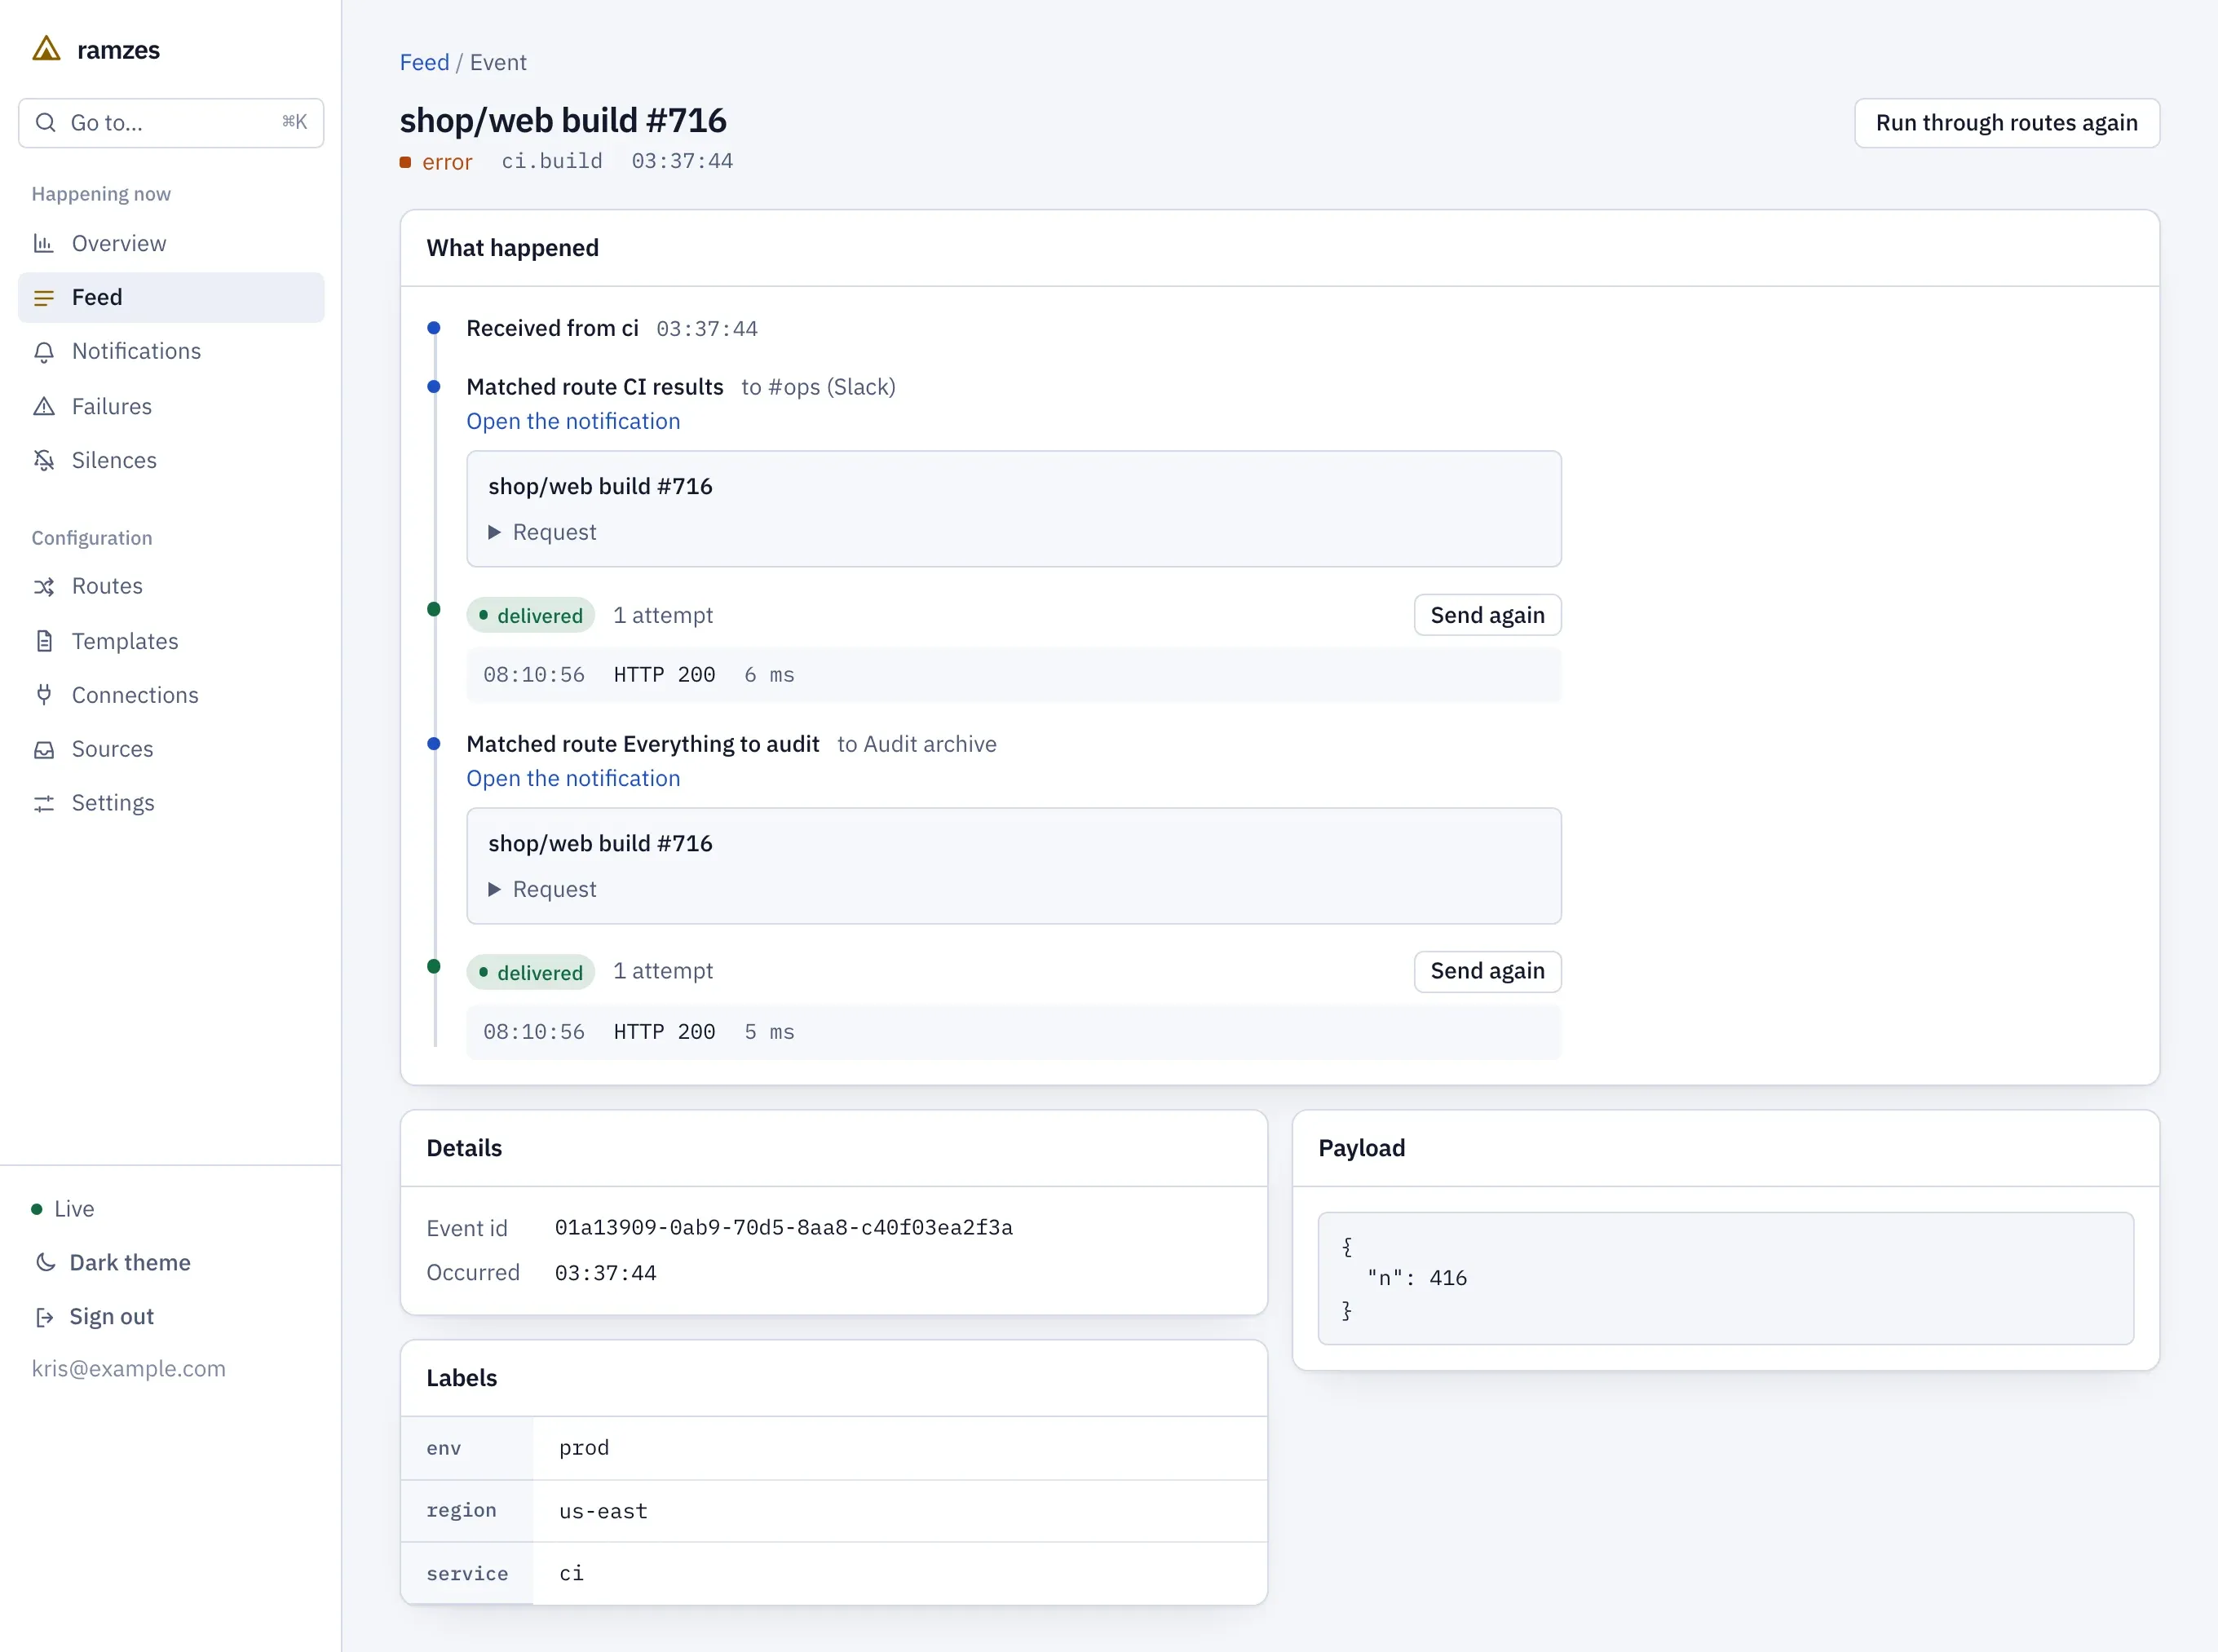Image resolution: width=2218 pixels, height=1652 pixels.
Task: Expand Request under CI results notification
Action: [543, 532]
